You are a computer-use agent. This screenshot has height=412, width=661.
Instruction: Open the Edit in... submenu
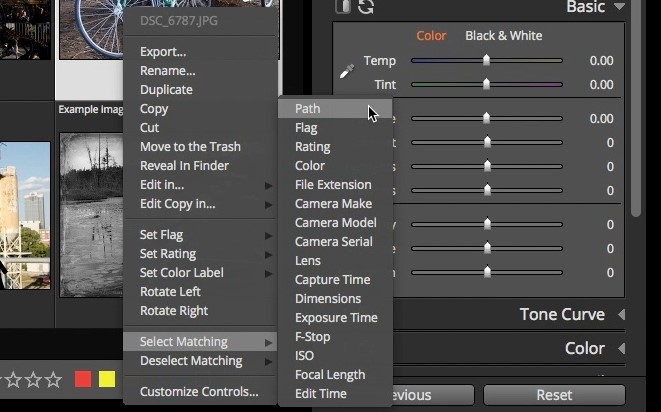coord(162,185)
